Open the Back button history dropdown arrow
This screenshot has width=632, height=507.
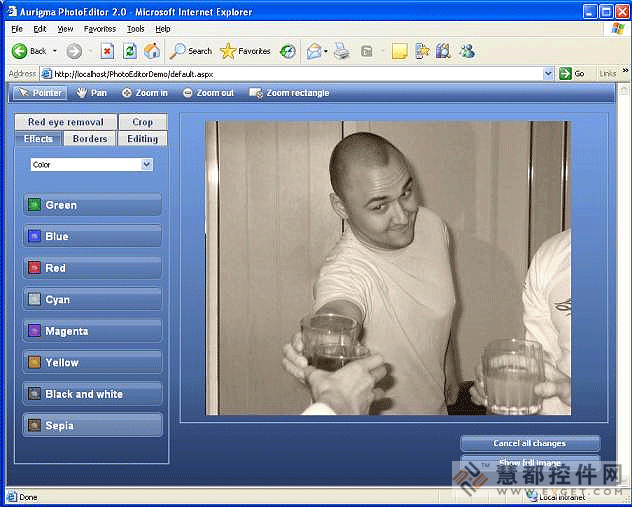pyautogui.click(x=55, y=51)
